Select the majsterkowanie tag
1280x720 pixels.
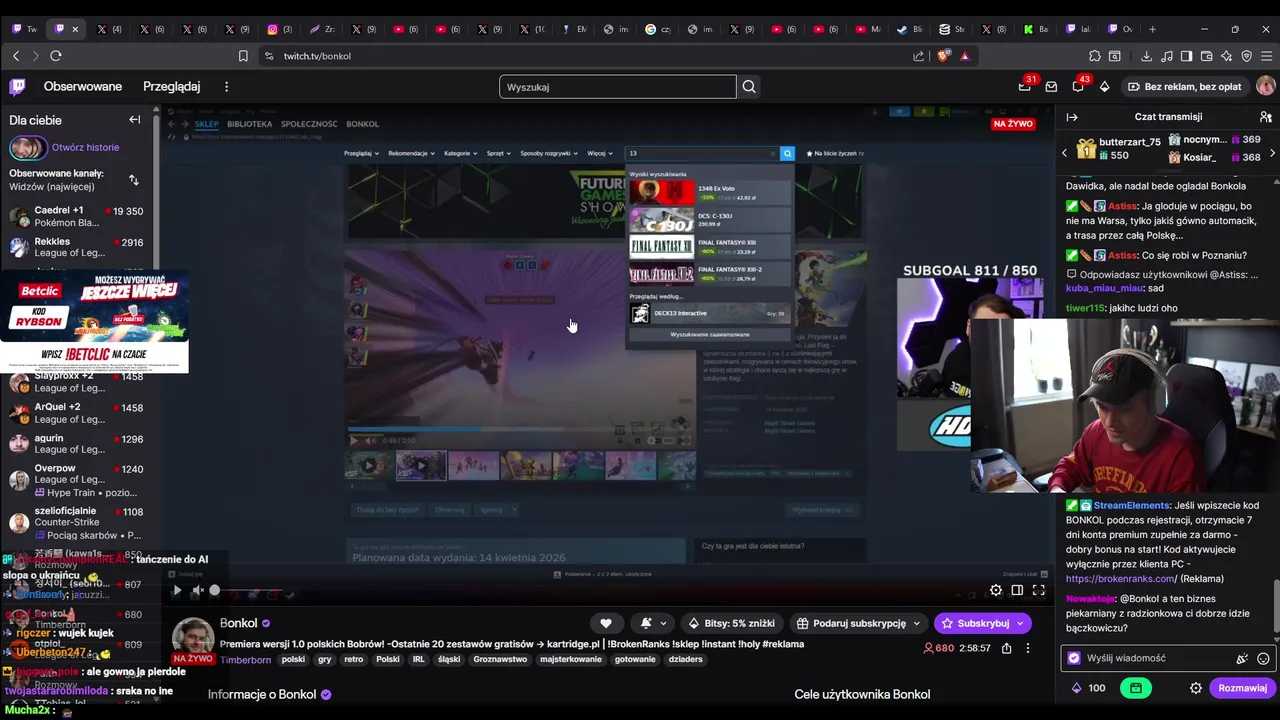[x=571, y=660]
